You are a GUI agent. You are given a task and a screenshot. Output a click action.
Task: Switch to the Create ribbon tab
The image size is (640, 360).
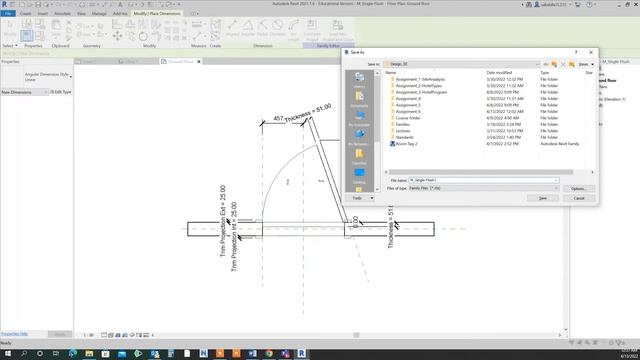coord(25,13)
